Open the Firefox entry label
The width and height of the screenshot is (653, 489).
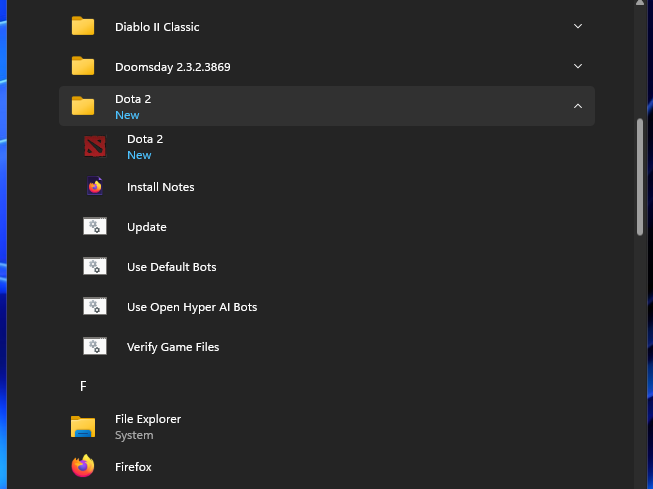click(x=133, y=467)
